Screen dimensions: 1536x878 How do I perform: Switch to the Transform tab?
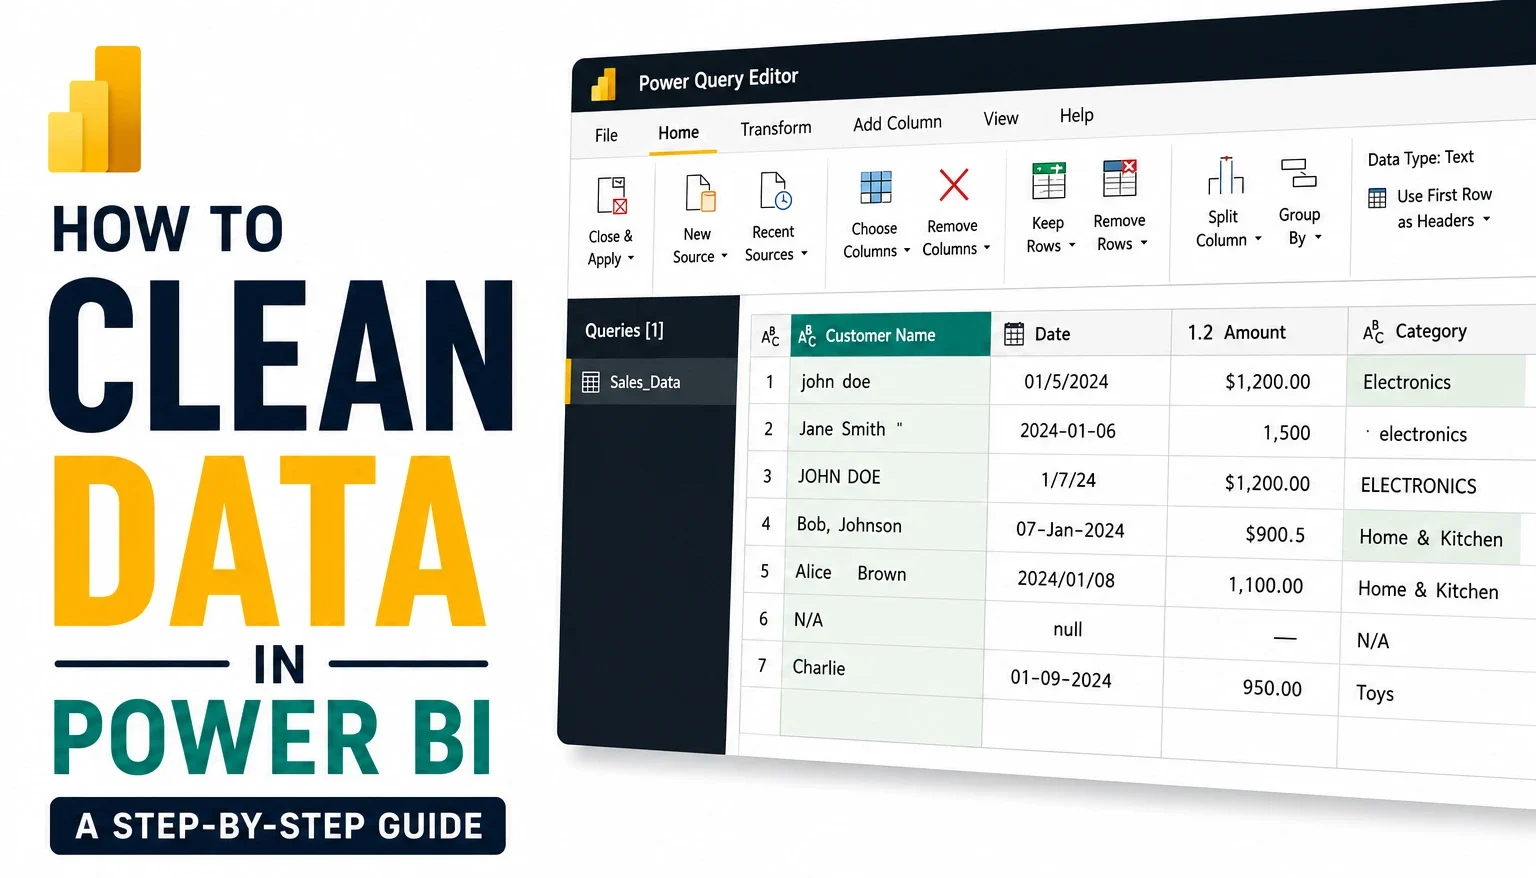pos(776,128)
